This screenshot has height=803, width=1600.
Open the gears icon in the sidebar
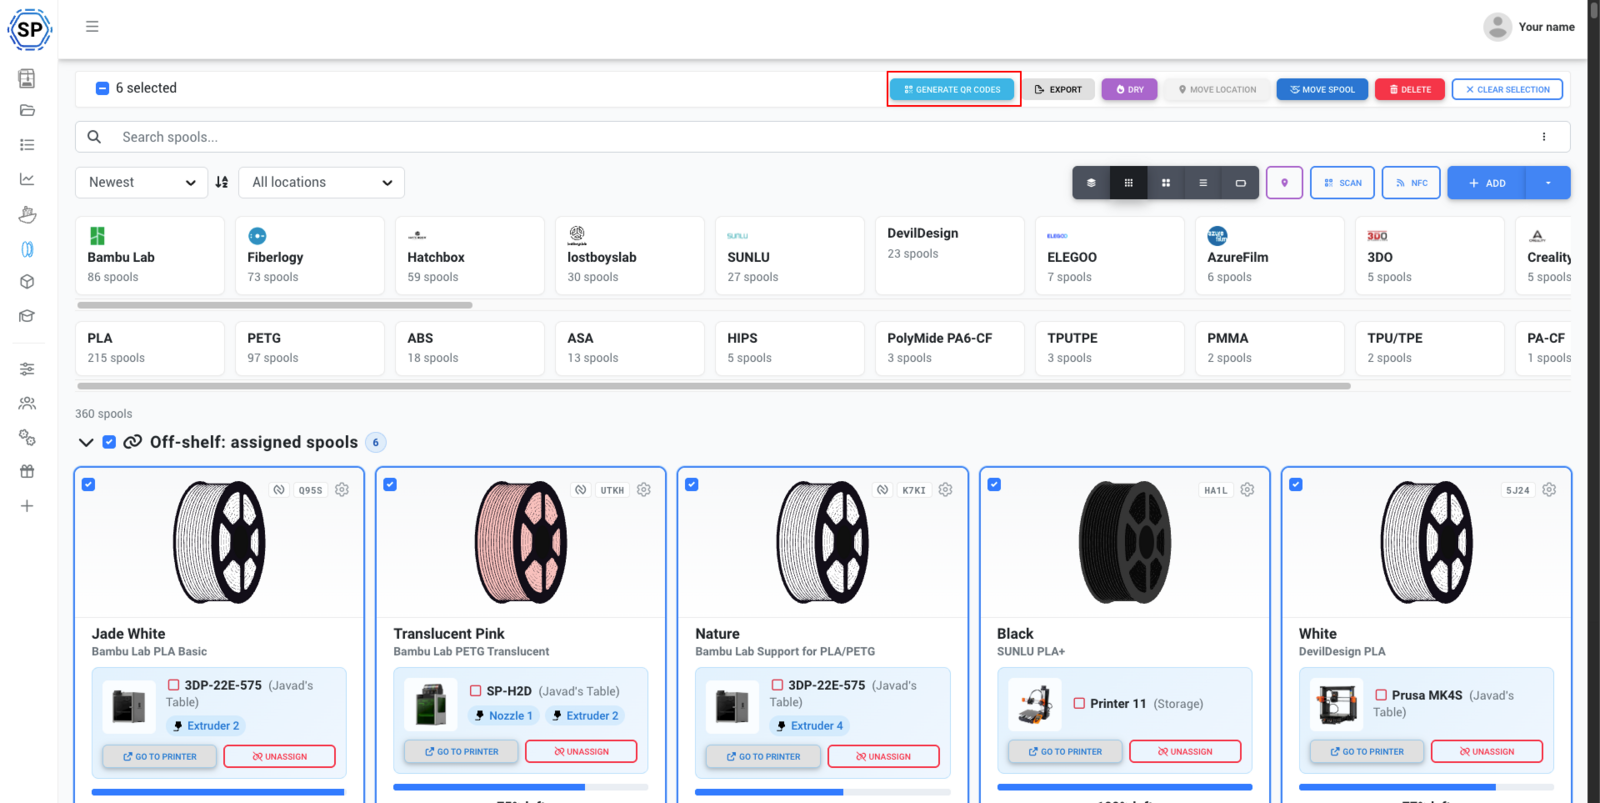[x=27, y=438]
